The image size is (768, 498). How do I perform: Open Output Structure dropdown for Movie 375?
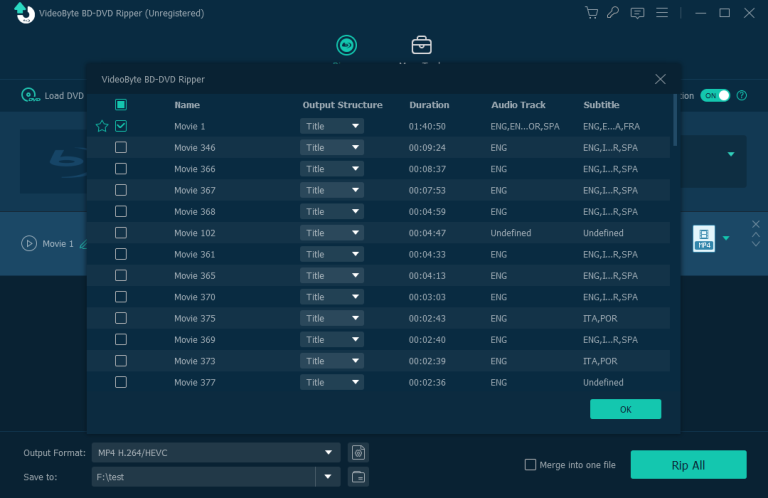click(332, 318)
